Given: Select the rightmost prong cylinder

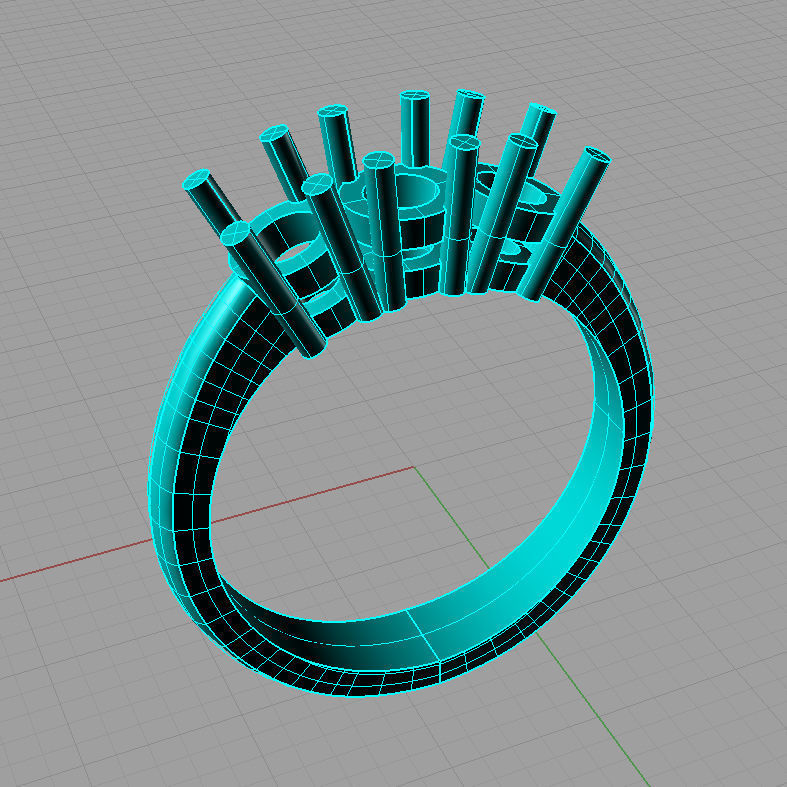Looking at the screenshot, I should click(x=565, y=224).
